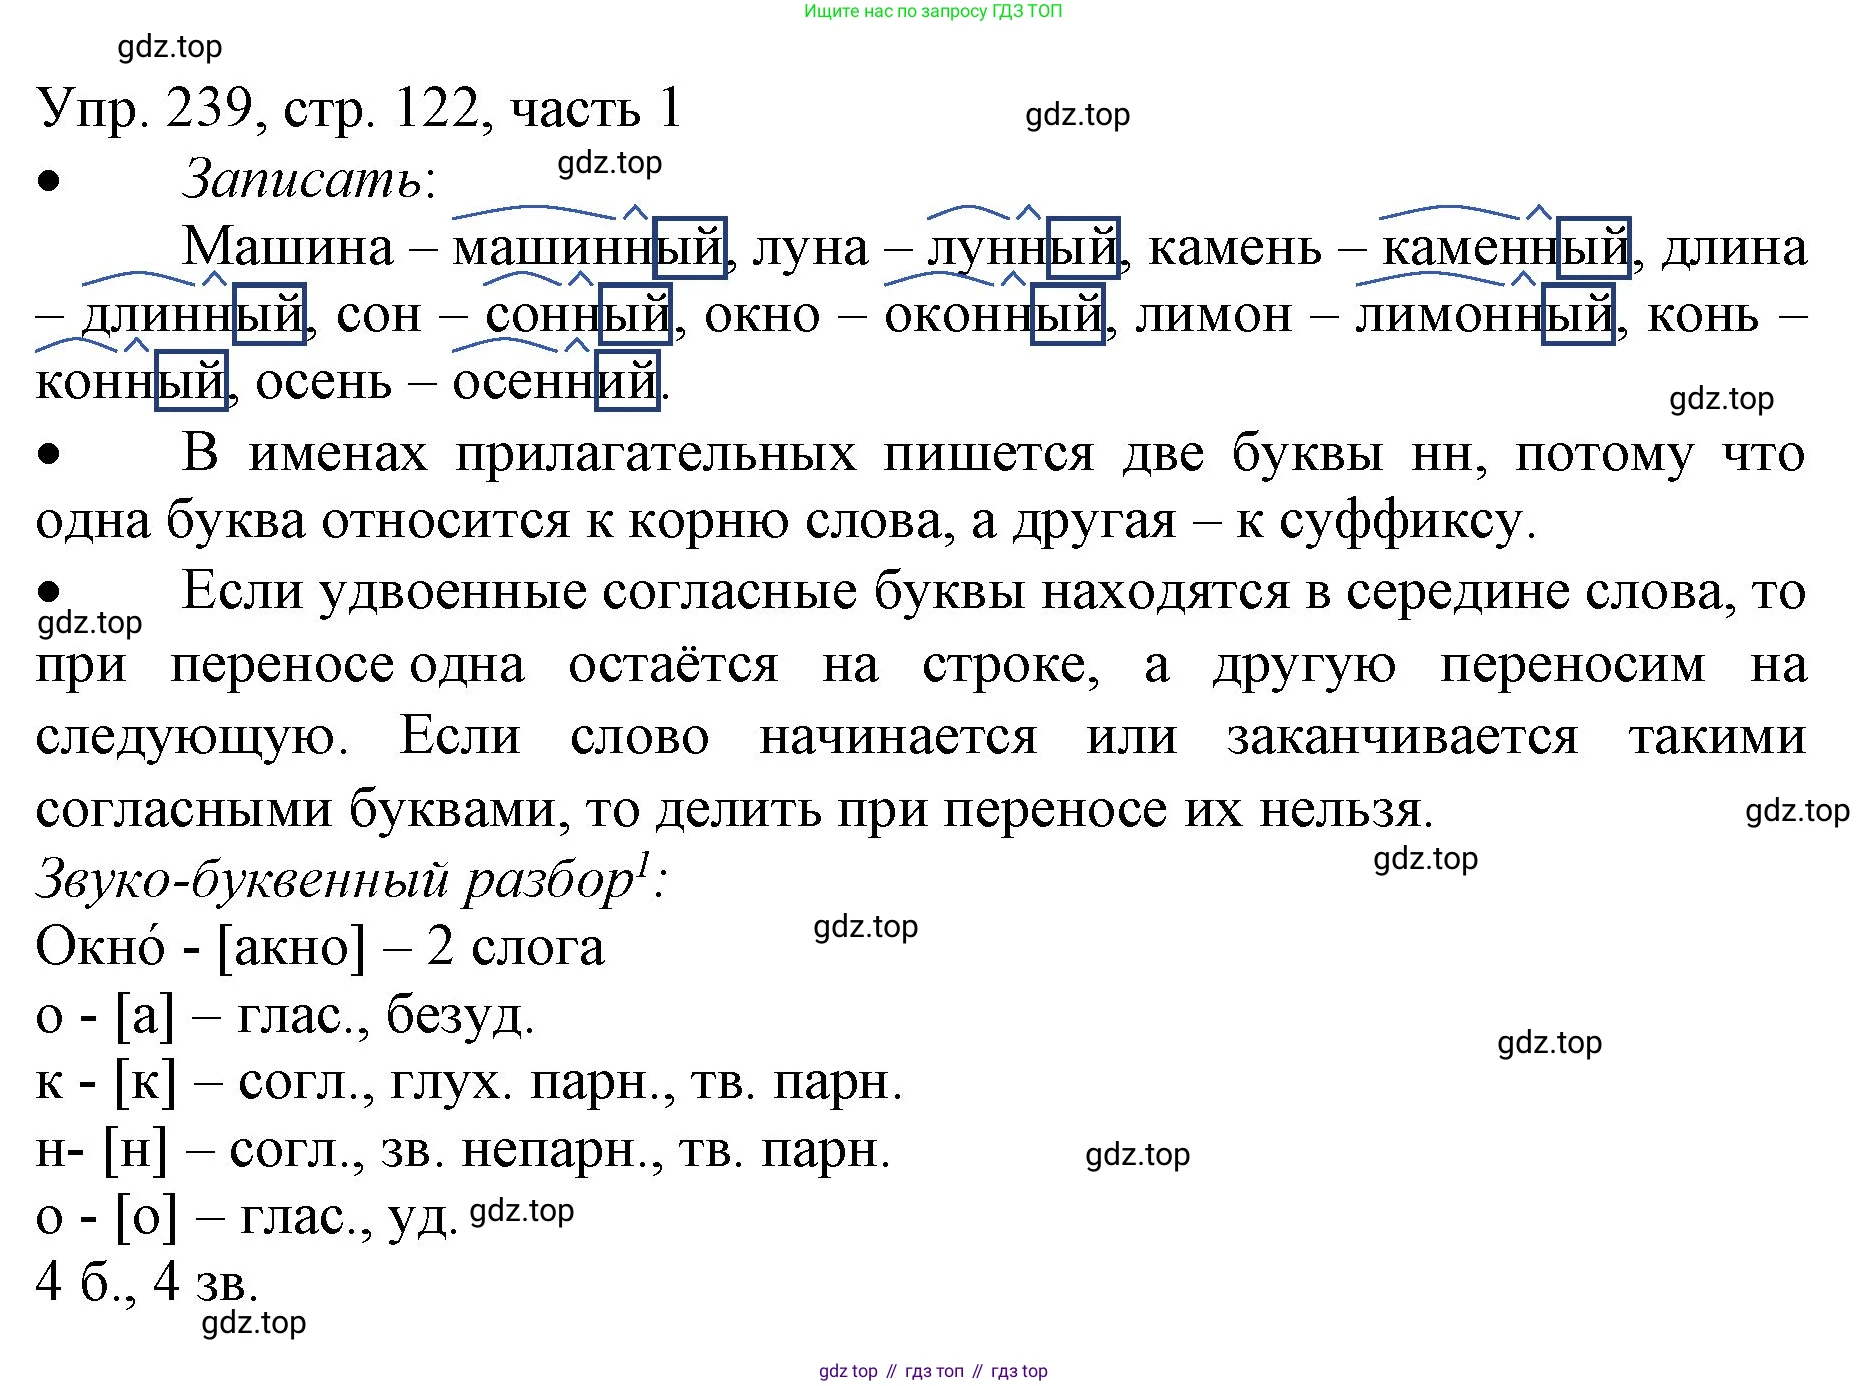1869x1386 pixels.
Task: Click the word 'прилагательных'
Action: 656,454
